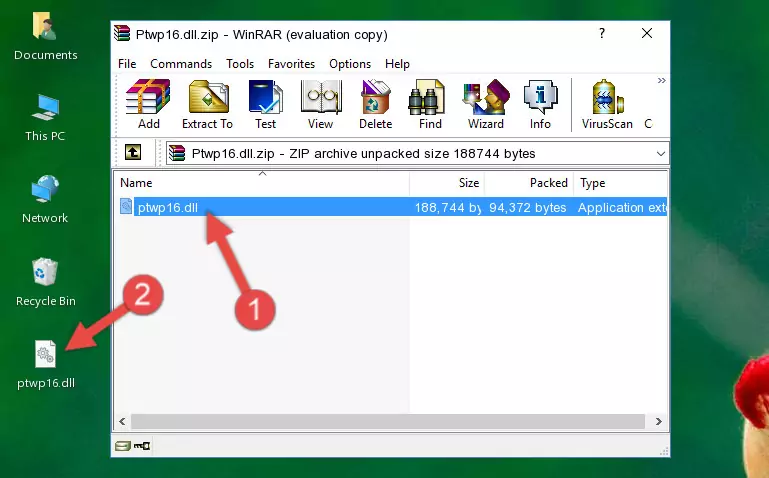This screenshot has width=769, height=478.
Task: Run Test on the archive
Action: [x=265, y=104]
